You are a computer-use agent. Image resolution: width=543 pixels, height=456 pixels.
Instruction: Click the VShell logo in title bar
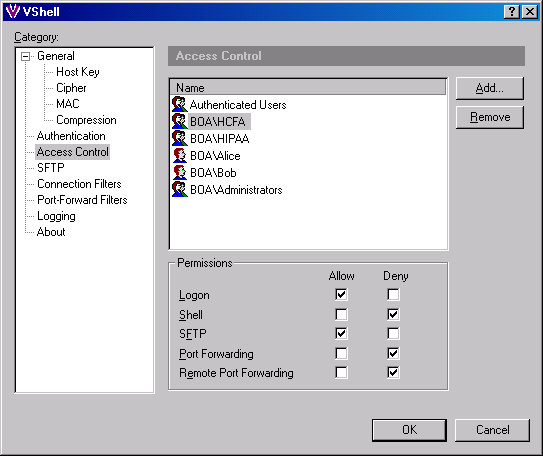(13, 11)
